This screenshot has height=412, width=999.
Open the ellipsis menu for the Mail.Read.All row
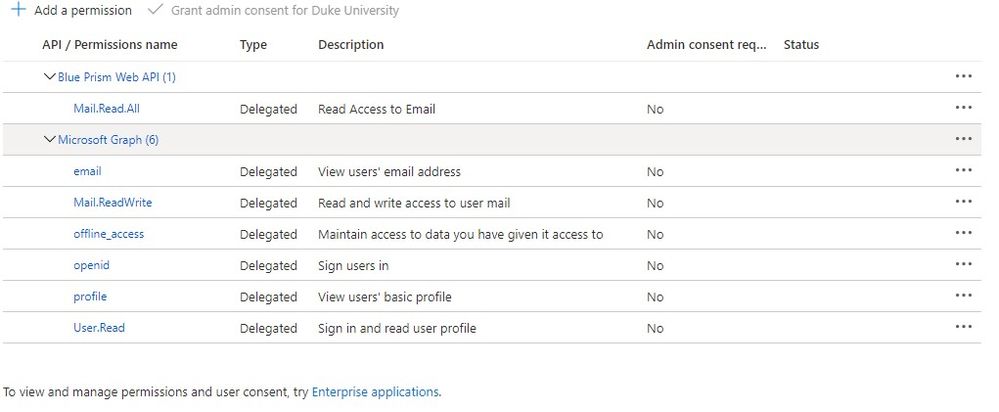click(x=963, y=108)
